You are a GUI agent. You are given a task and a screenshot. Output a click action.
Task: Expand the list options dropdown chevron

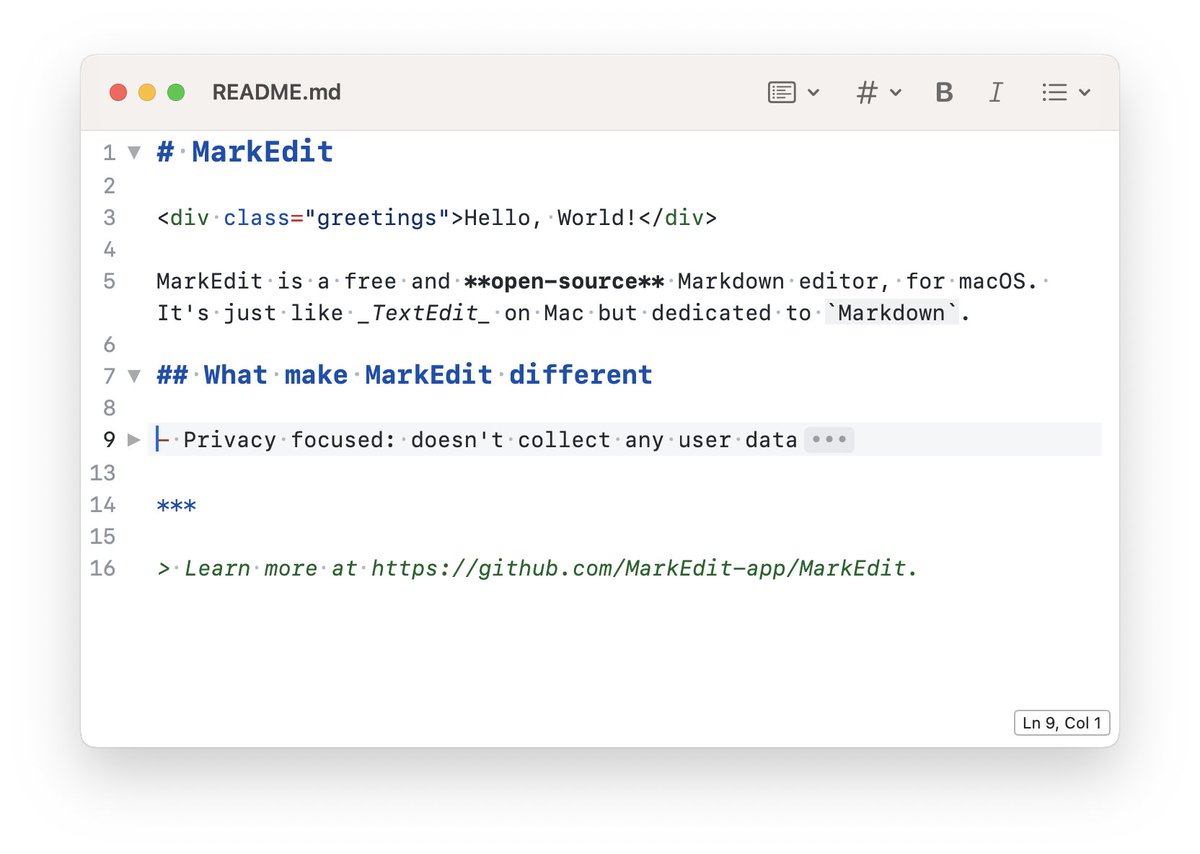[x=1084, y=93]
